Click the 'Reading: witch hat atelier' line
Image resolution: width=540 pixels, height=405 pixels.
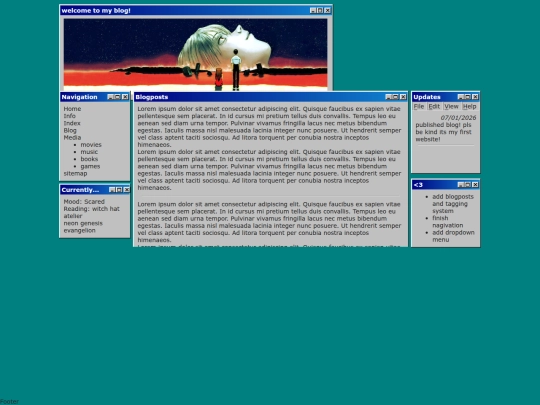(x=92, y=212)
